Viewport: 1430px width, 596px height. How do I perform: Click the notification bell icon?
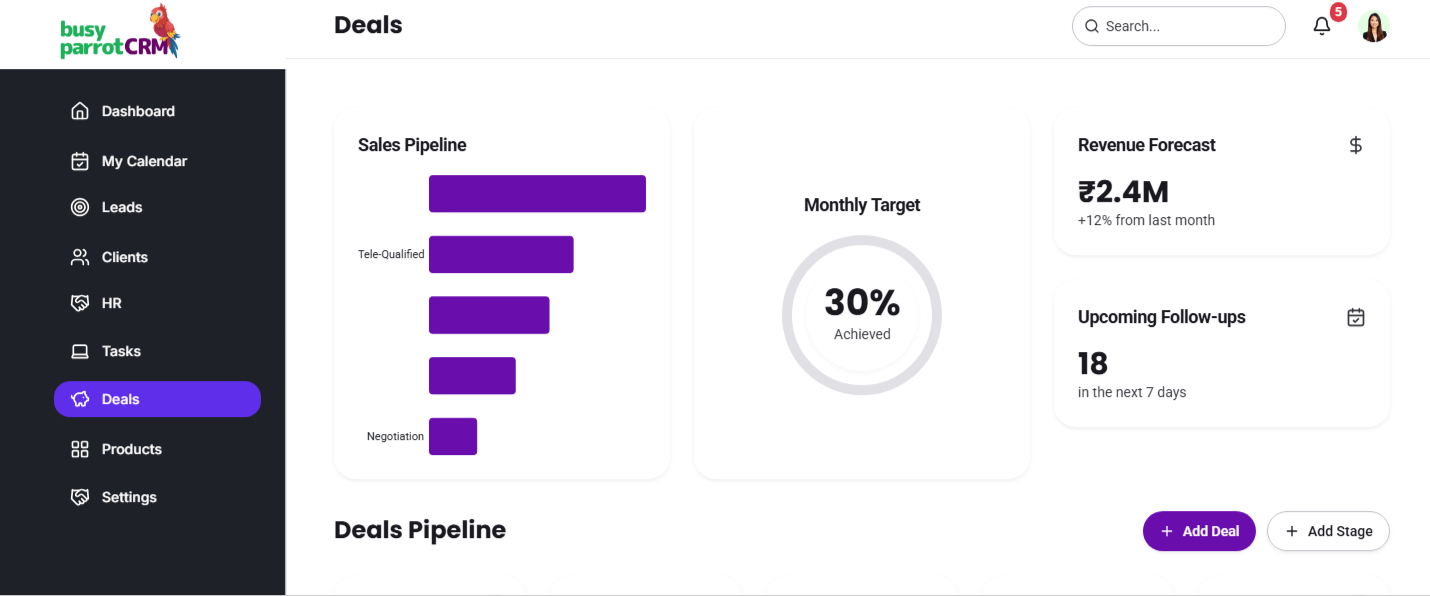[1322, 27]
